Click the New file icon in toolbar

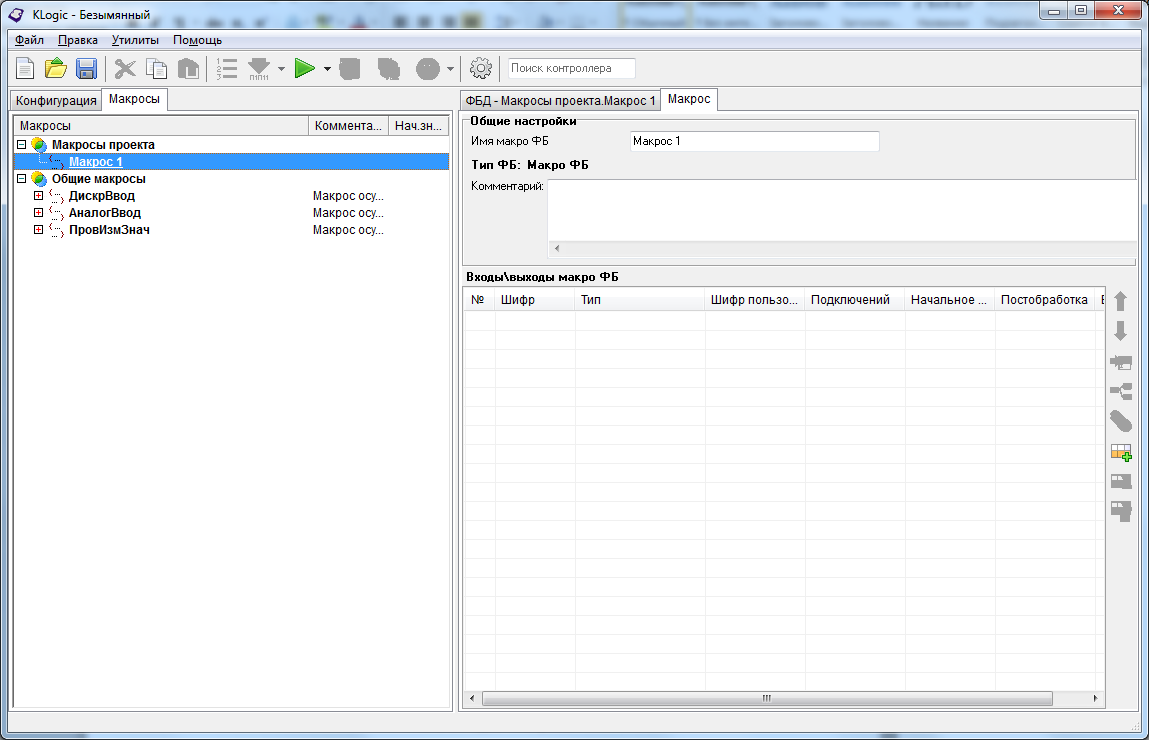click(x=25, y=69)
